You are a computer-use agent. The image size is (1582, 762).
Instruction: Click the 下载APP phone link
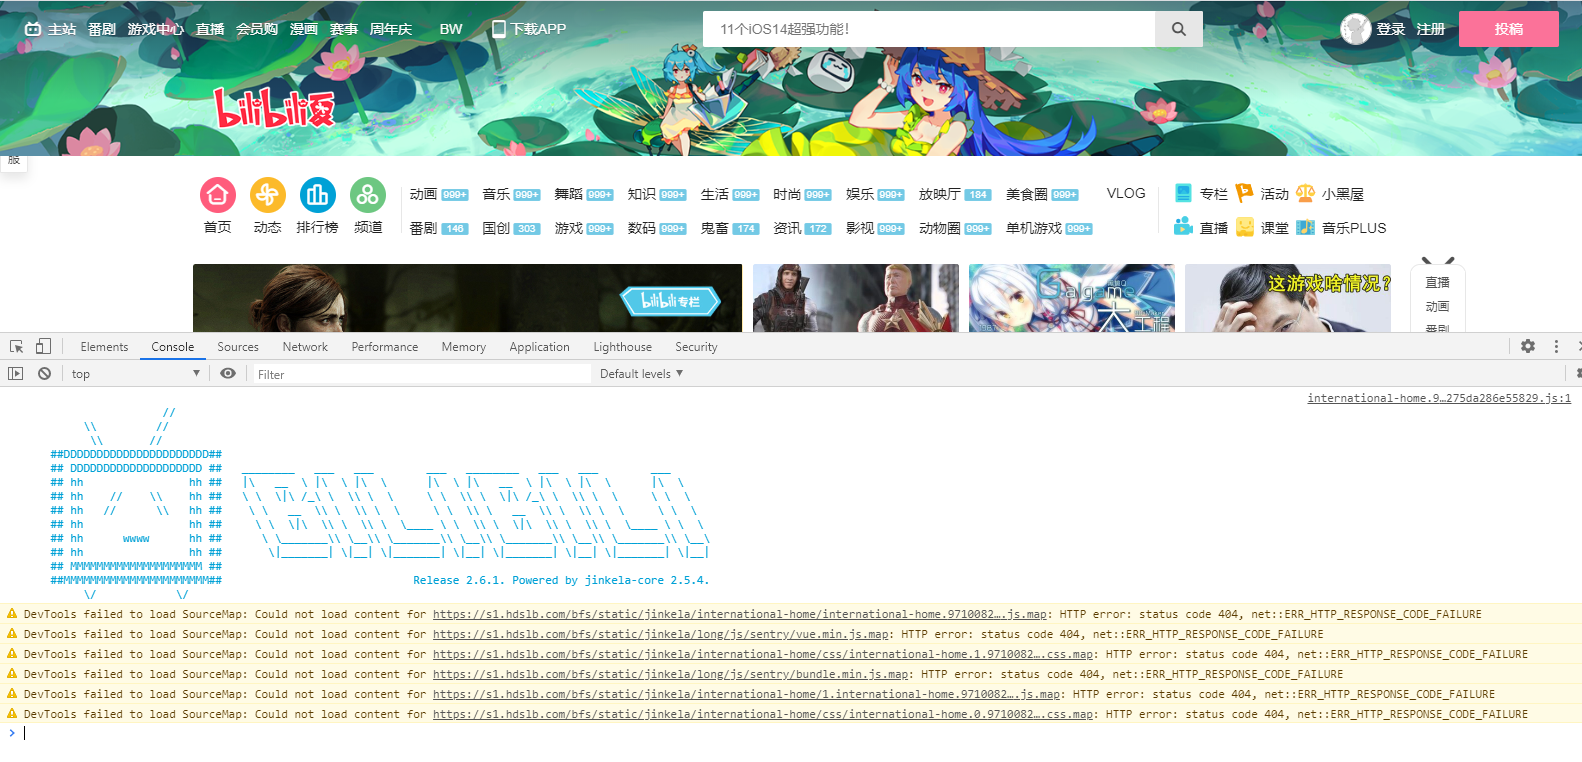[x=529, y=29]
